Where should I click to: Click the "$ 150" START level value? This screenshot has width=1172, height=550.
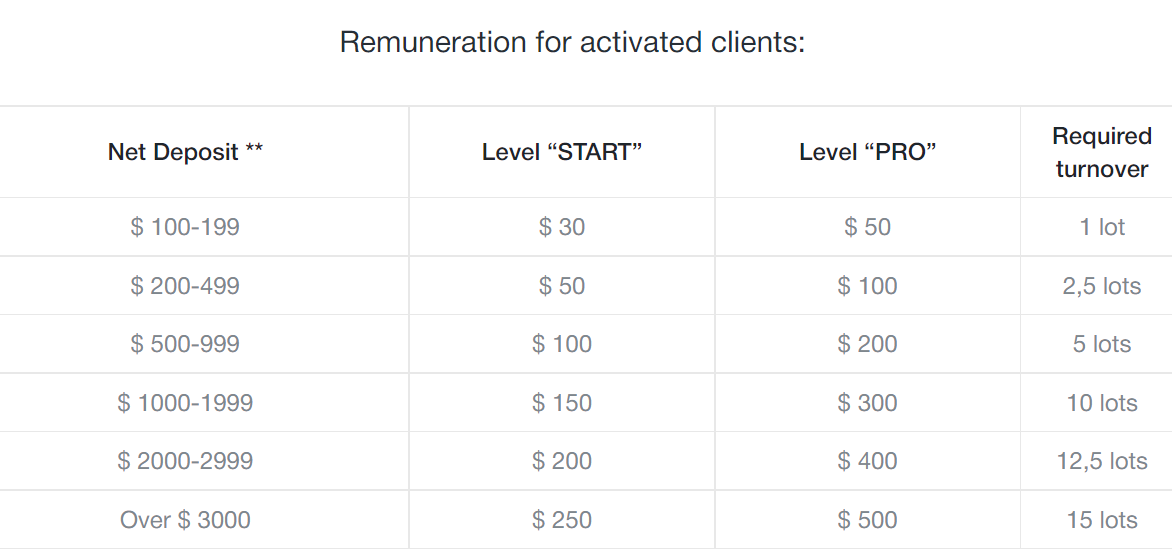[x=562, y=403]
